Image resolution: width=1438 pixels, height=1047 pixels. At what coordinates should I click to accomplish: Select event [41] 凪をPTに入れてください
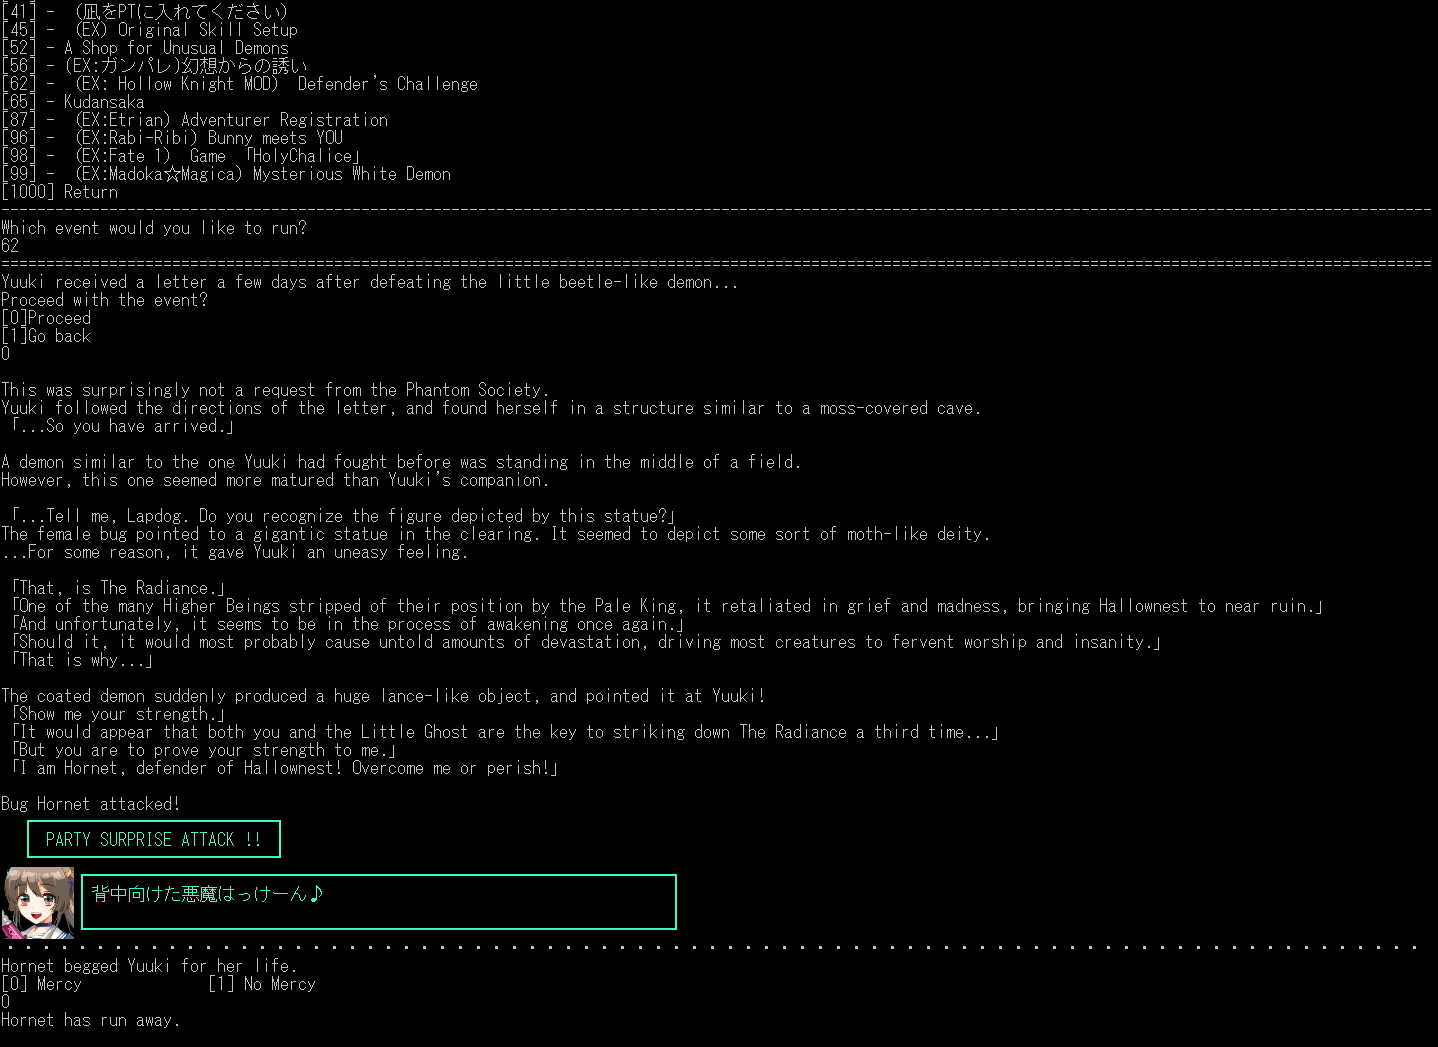145,12
